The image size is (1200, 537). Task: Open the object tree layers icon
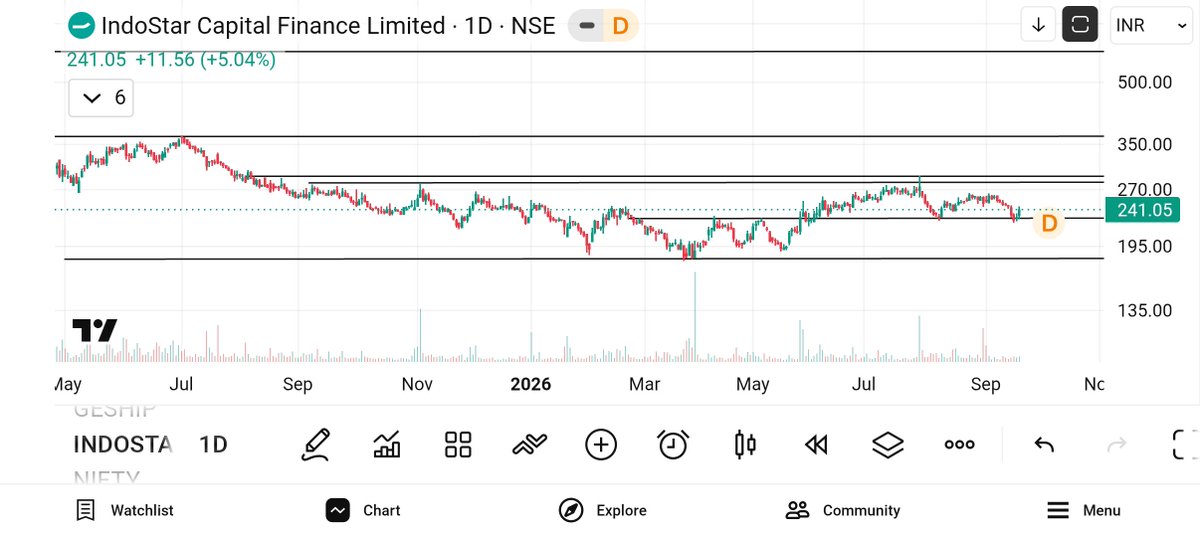click(x=888, y=445)
